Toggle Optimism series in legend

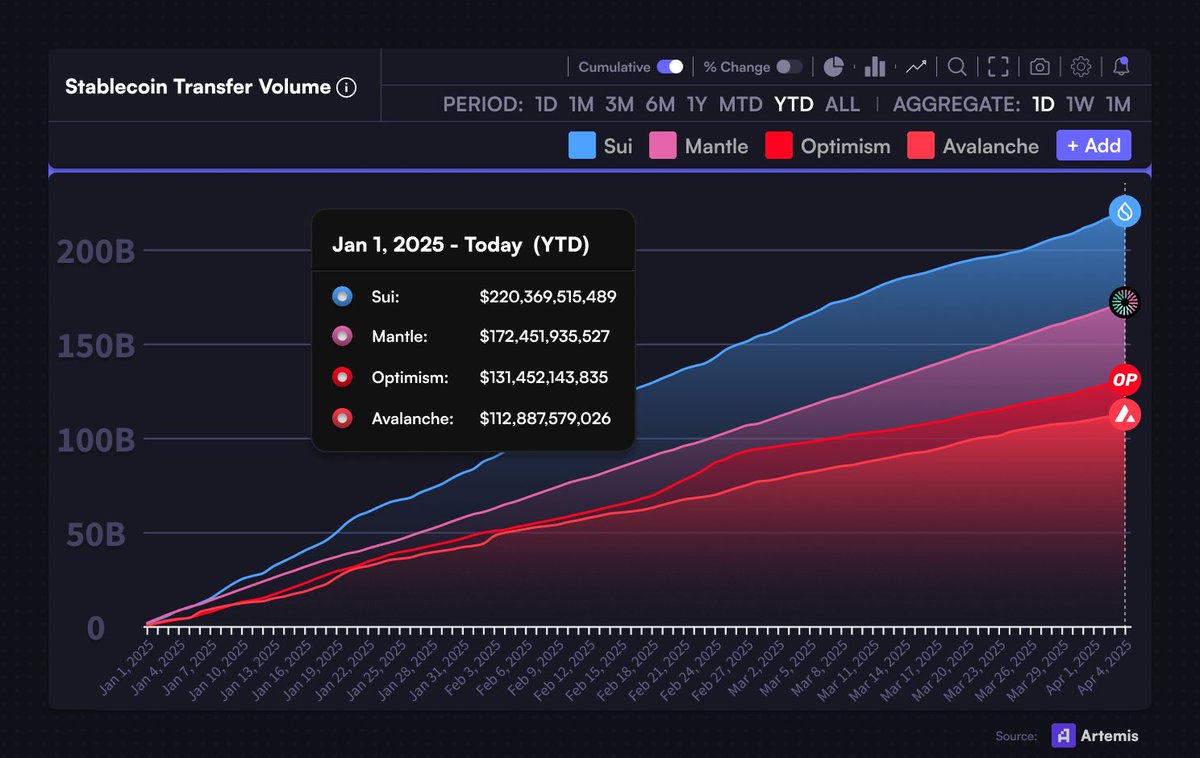point(827,146)
